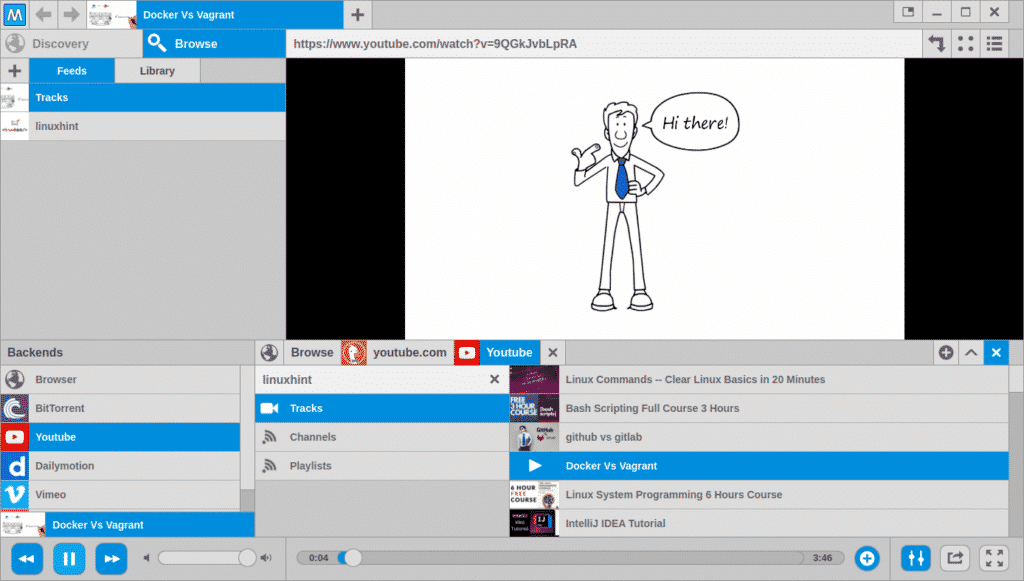The height and width of the screenshot is (581, 1024).
Task: Select Channels search category
Action: [x=312, y=437]
